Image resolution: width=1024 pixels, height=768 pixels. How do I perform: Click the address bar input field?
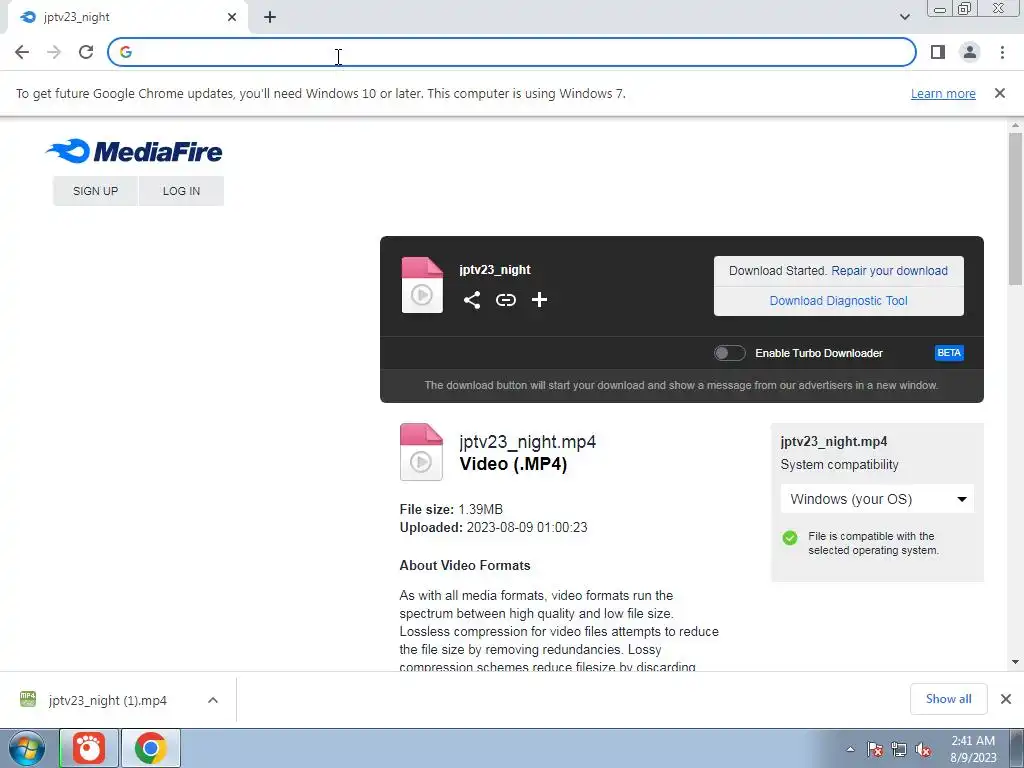click(512, 52)
